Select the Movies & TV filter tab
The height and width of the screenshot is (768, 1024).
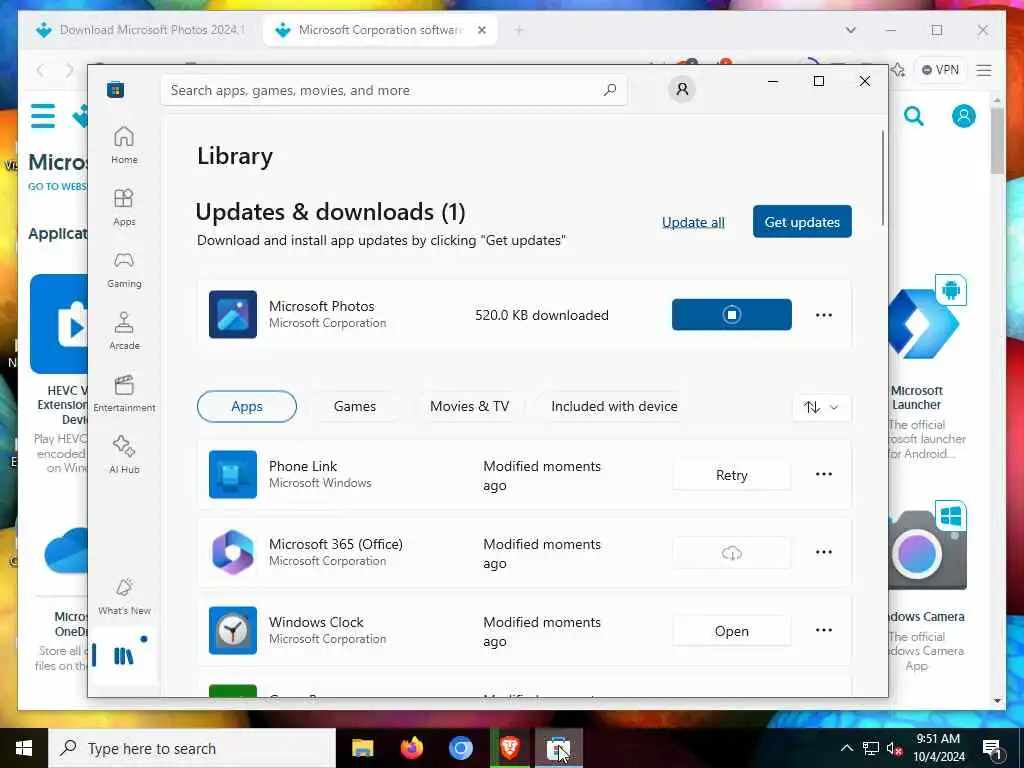pyautogui.click(x=469, y=406)
